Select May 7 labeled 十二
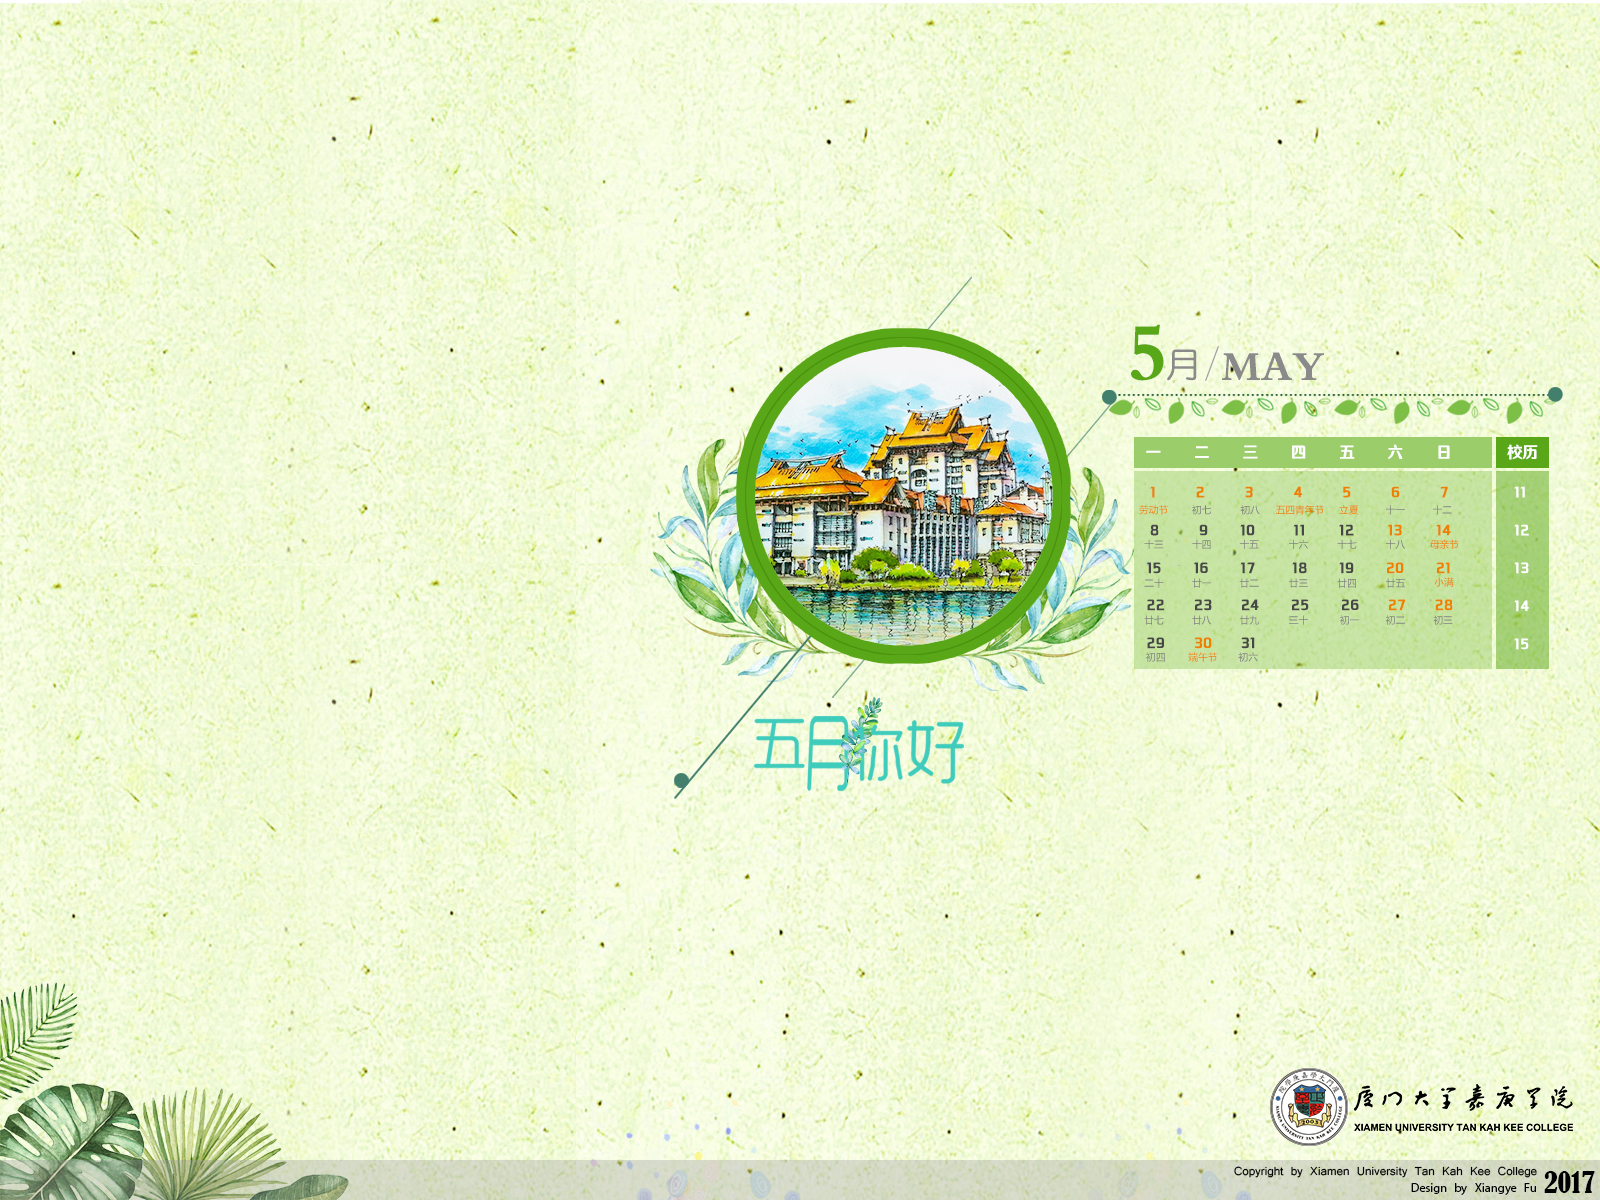 pyautogui.click(x=1443, y=500)
